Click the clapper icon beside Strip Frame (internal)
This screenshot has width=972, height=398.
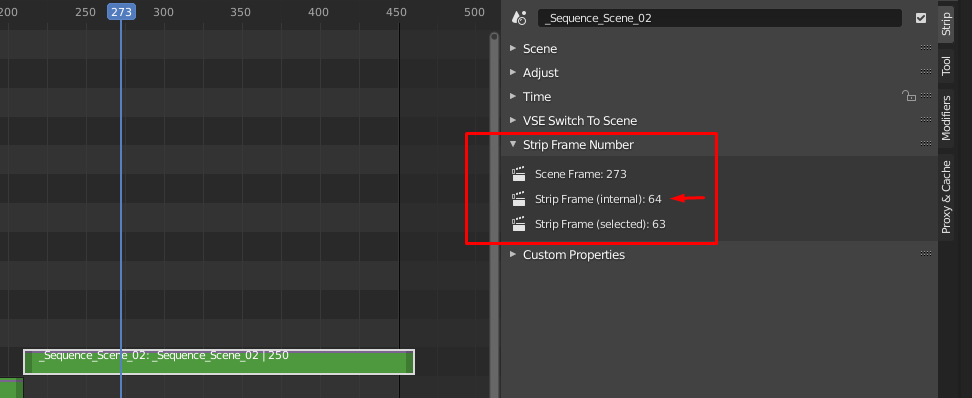pyautogui.click(x=518, y=199)
